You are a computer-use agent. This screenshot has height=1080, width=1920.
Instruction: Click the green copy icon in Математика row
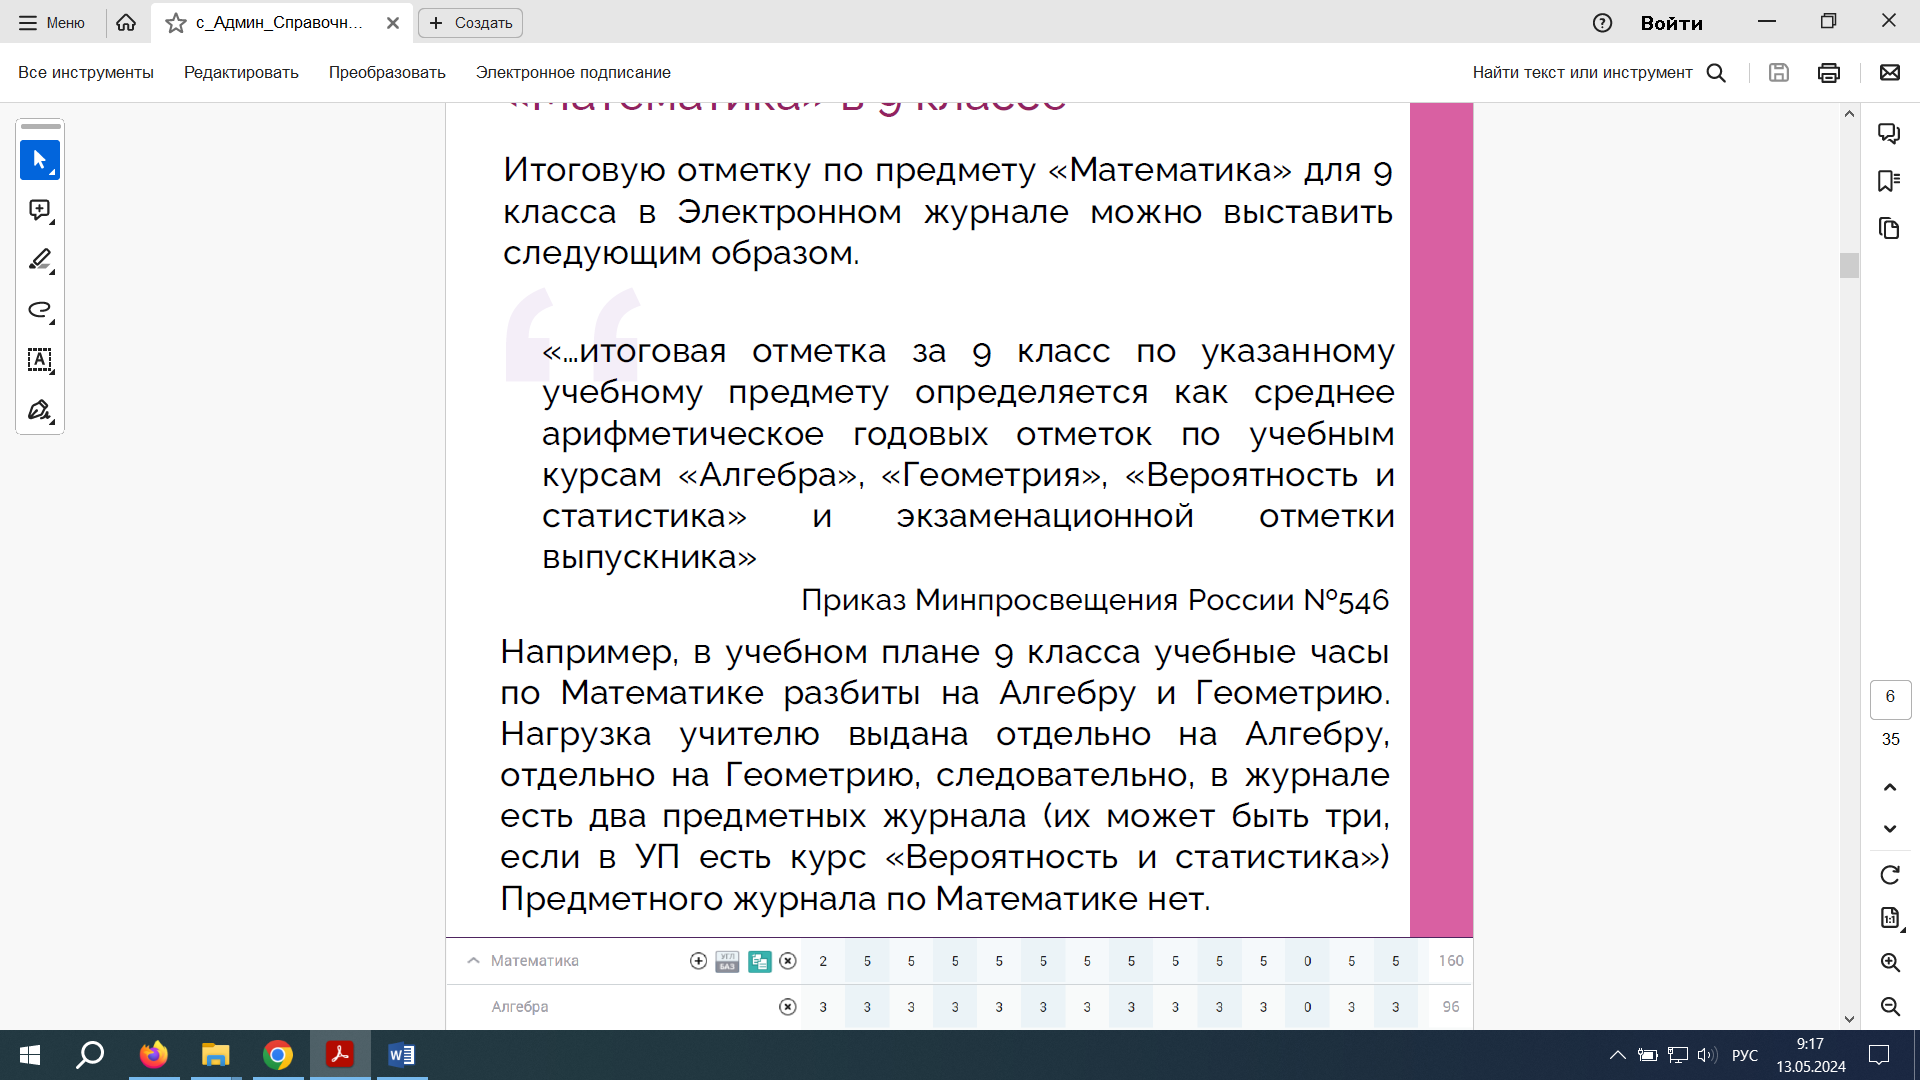point(759,961)
